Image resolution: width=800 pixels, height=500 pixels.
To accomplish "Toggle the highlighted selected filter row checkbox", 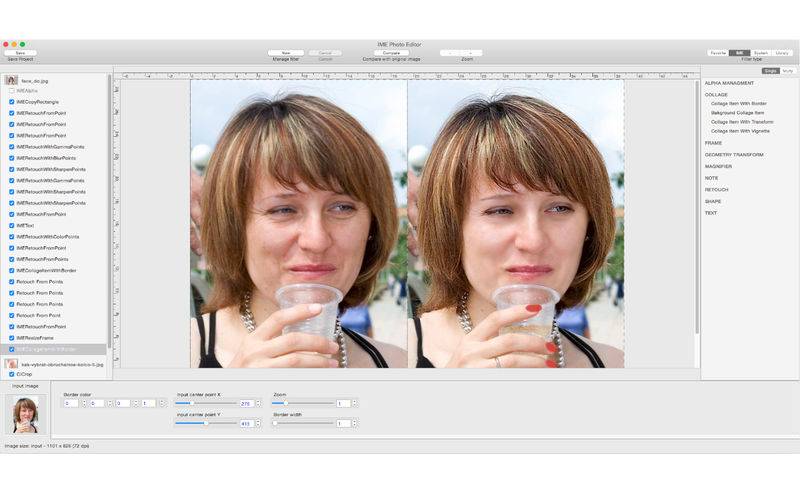I will coord(12,349).
